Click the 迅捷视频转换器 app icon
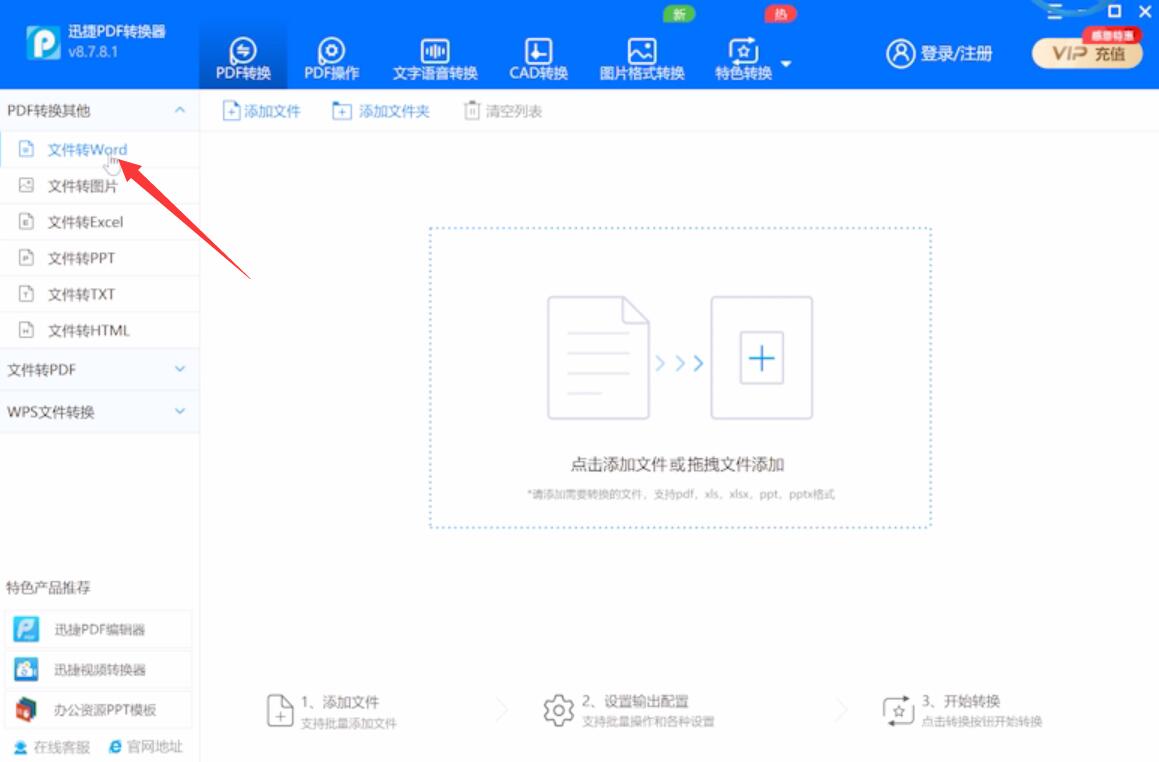The height and width of the screenshot is (762, 1159). tap(27, 670)
